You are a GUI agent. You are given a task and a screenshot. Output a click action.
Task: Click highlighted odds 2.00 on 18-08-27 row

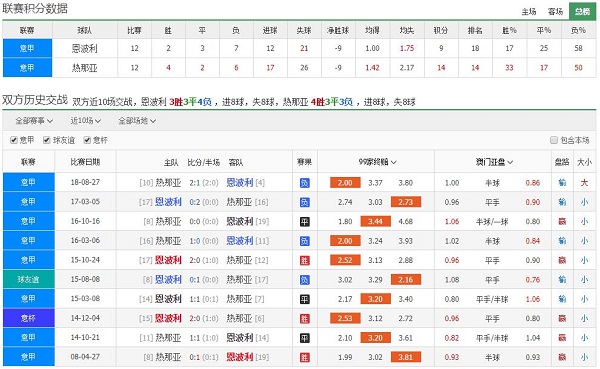[345, 183]
